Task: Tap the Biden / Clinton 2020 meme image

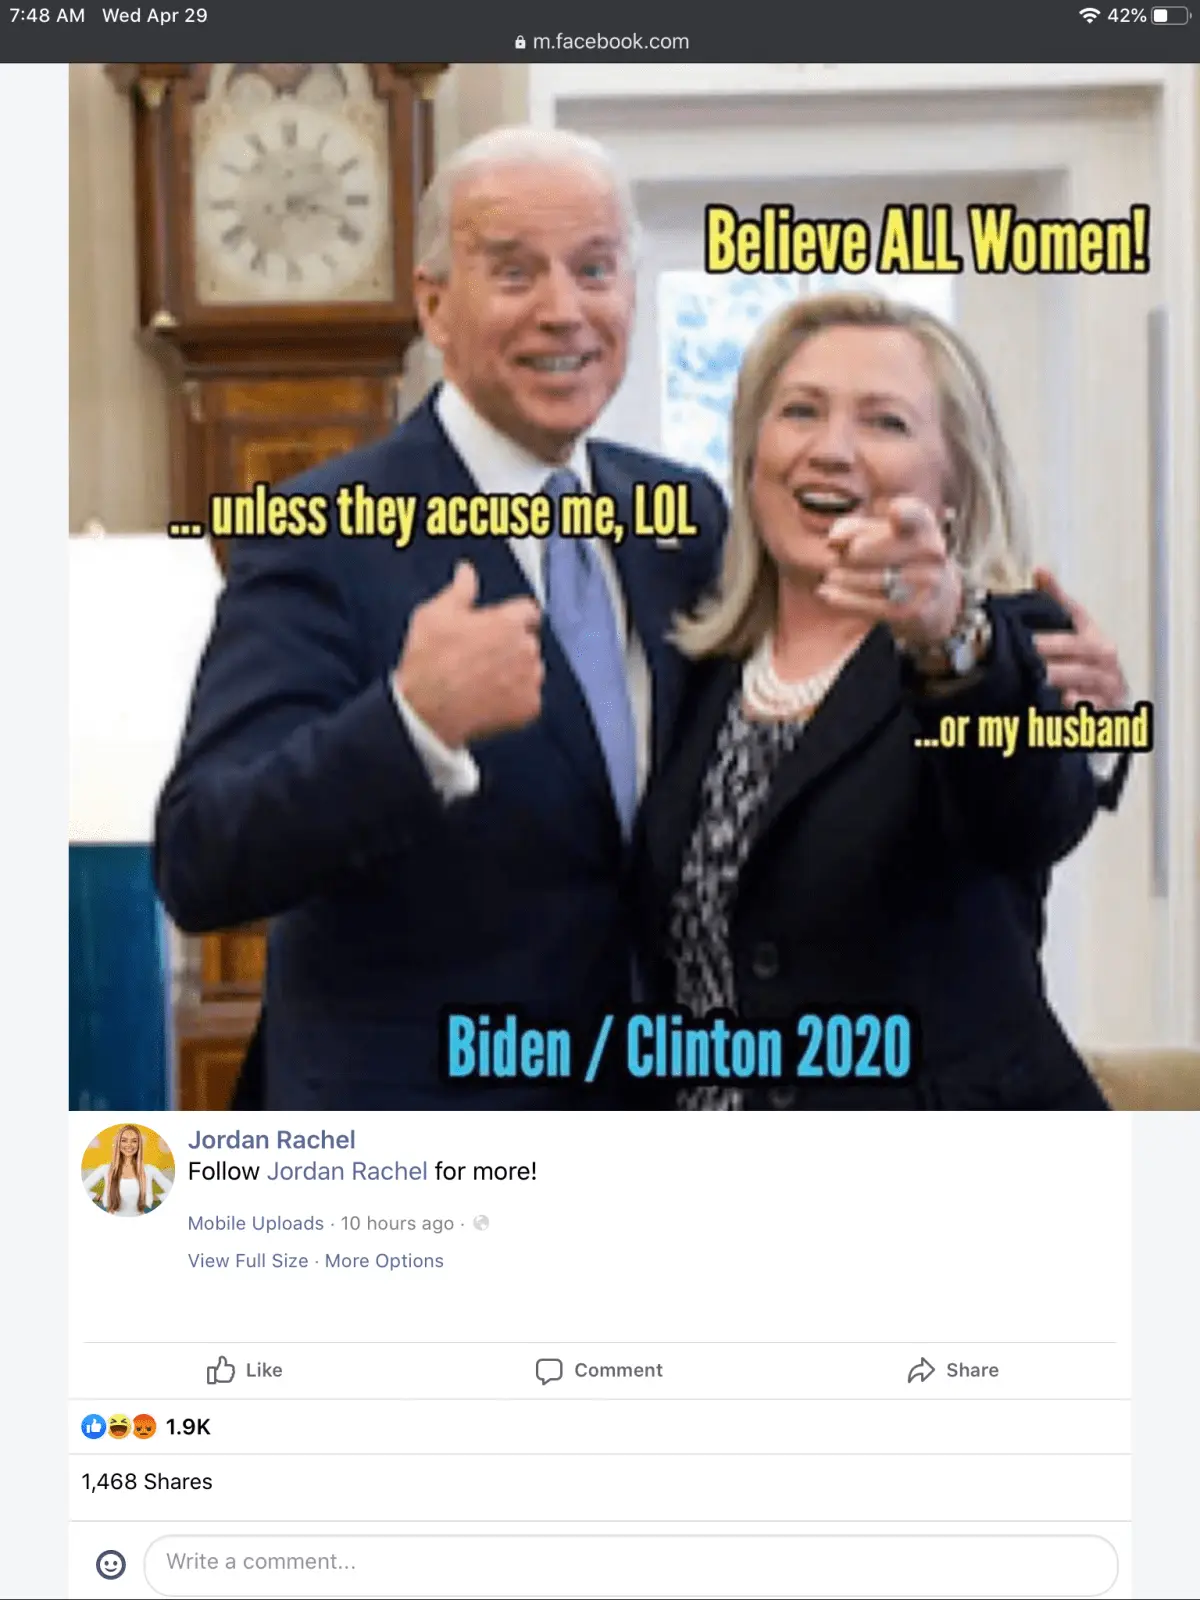Action: point(600,587)
